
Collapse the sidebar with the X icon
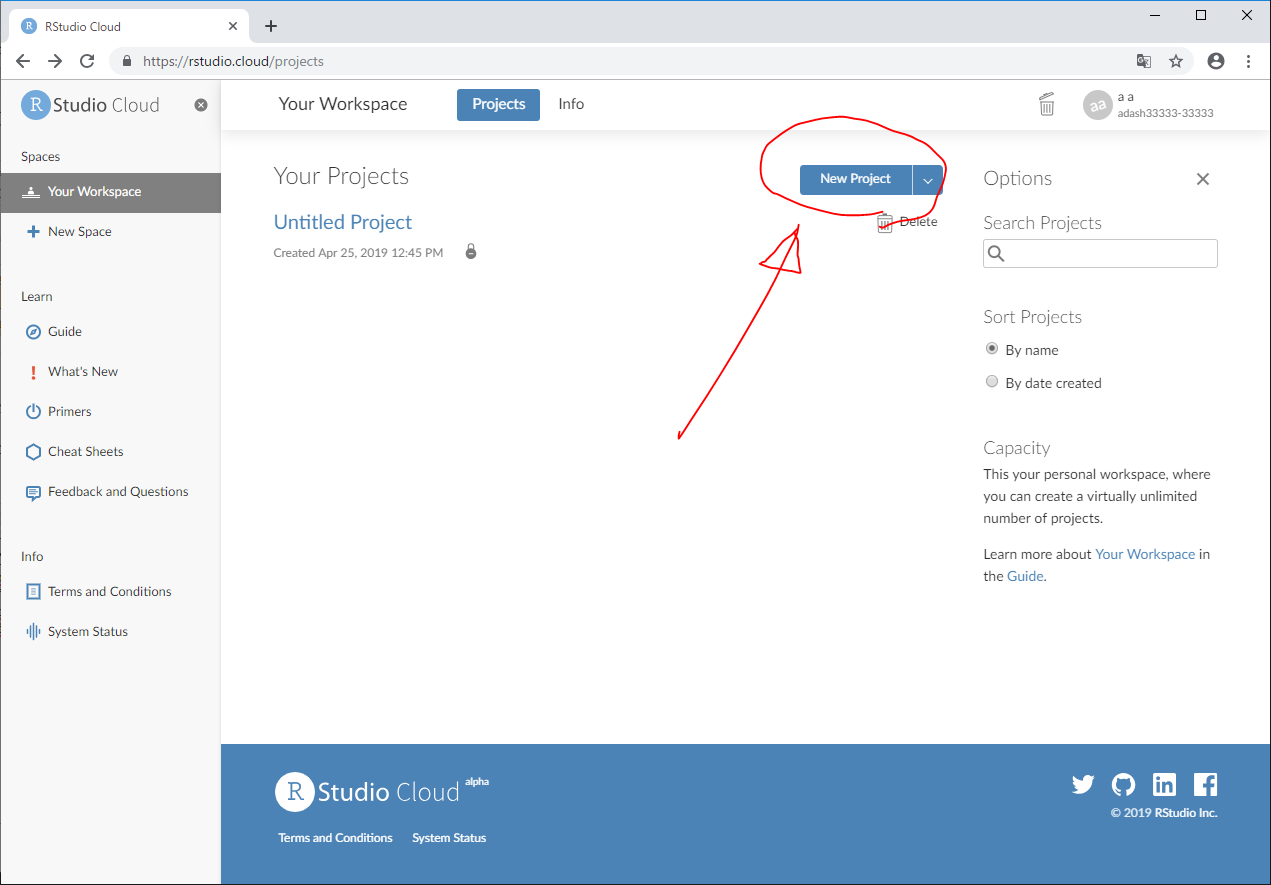201,105
